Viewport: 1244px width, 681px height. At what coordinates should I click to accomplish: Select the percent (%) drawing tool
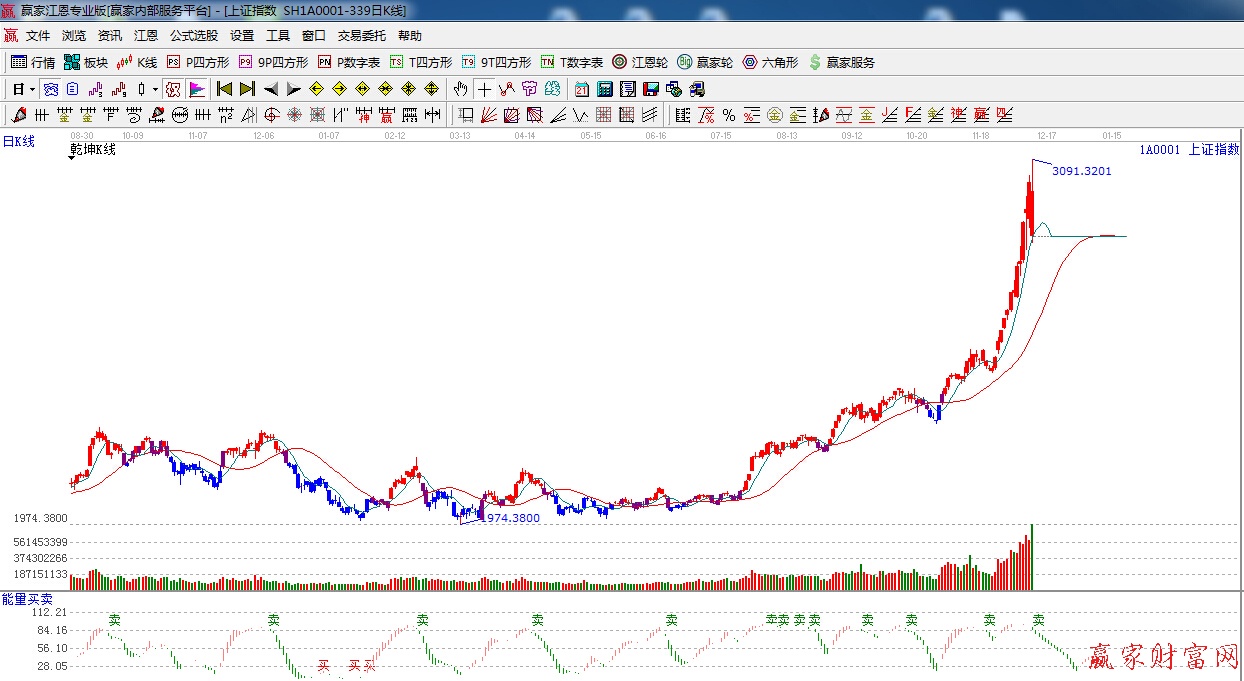pyautogui.click(x=728, y=115)
